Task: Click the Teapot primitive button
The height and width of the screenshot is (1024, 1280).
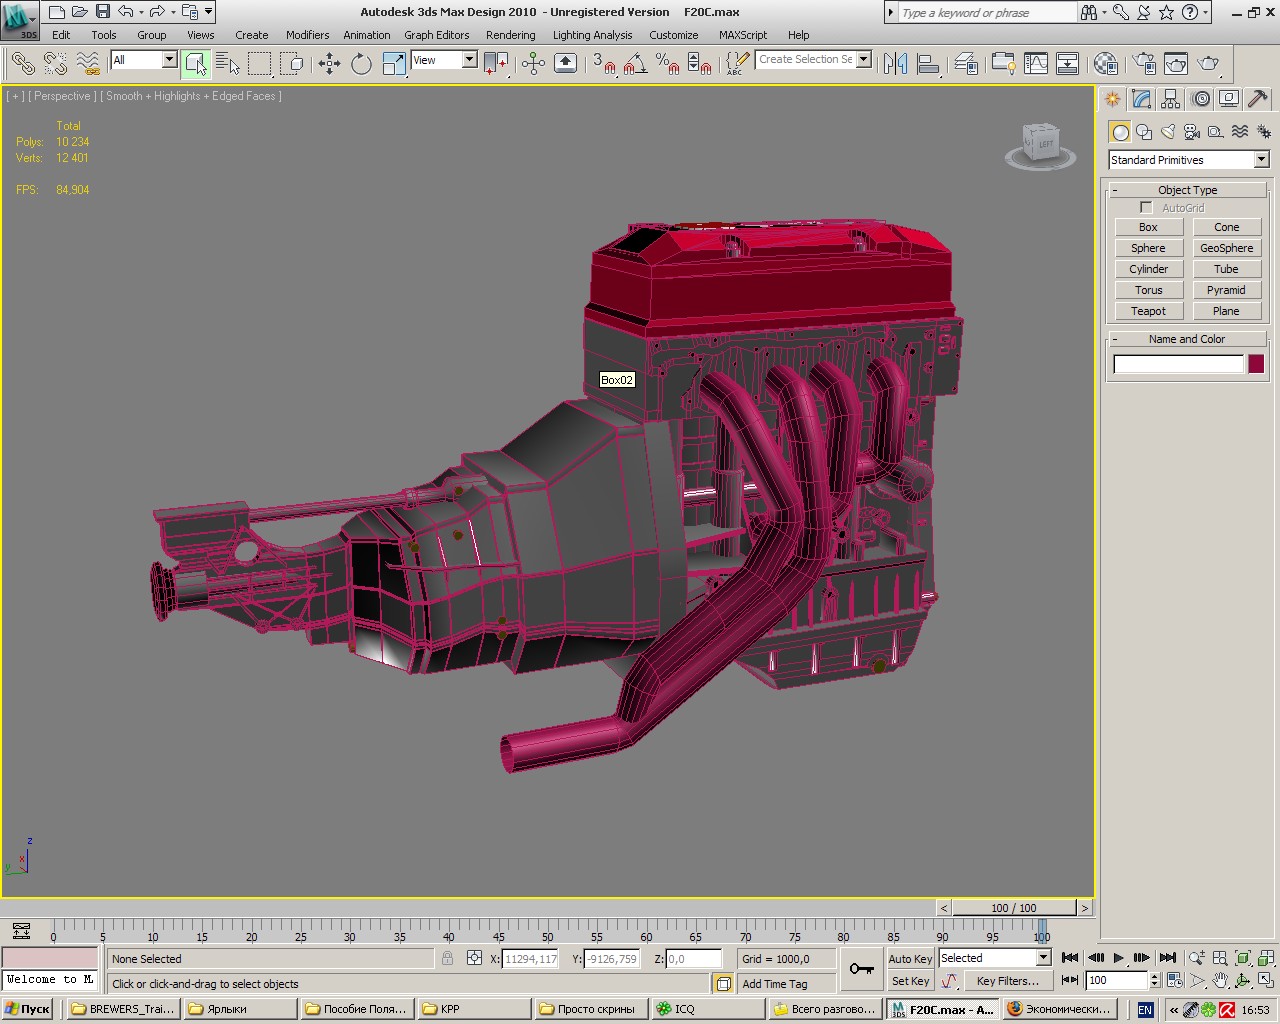Action: [x=1148, y=311]
